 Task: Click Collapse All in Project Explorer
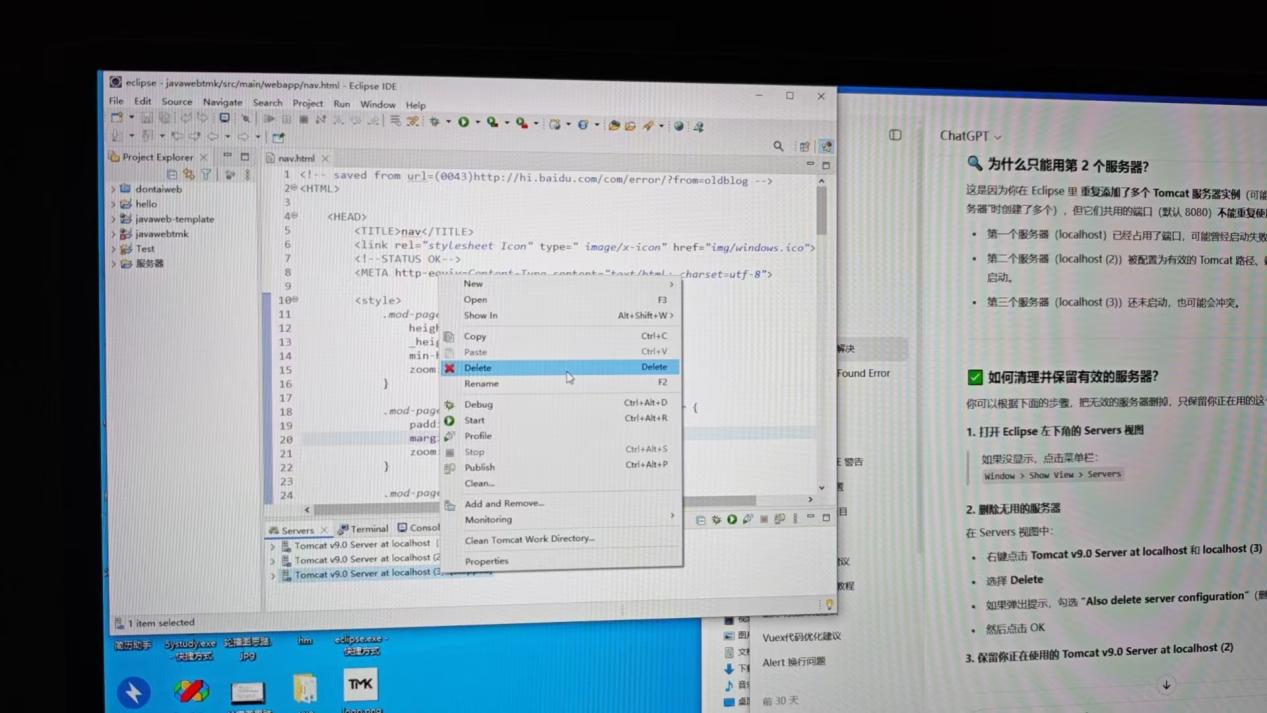172,174
